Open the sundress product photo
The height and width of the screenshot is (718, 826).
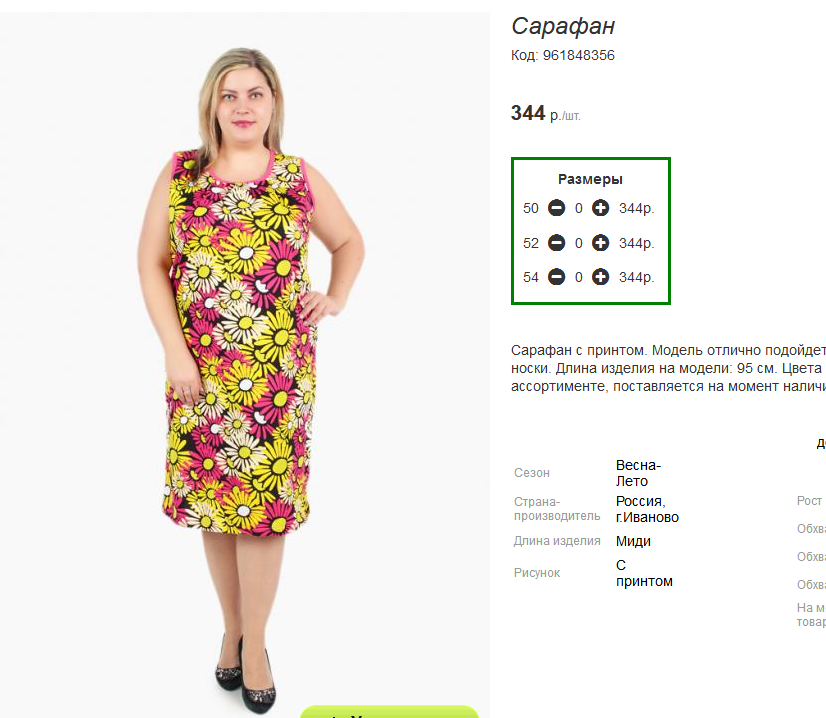pos(245,363)
